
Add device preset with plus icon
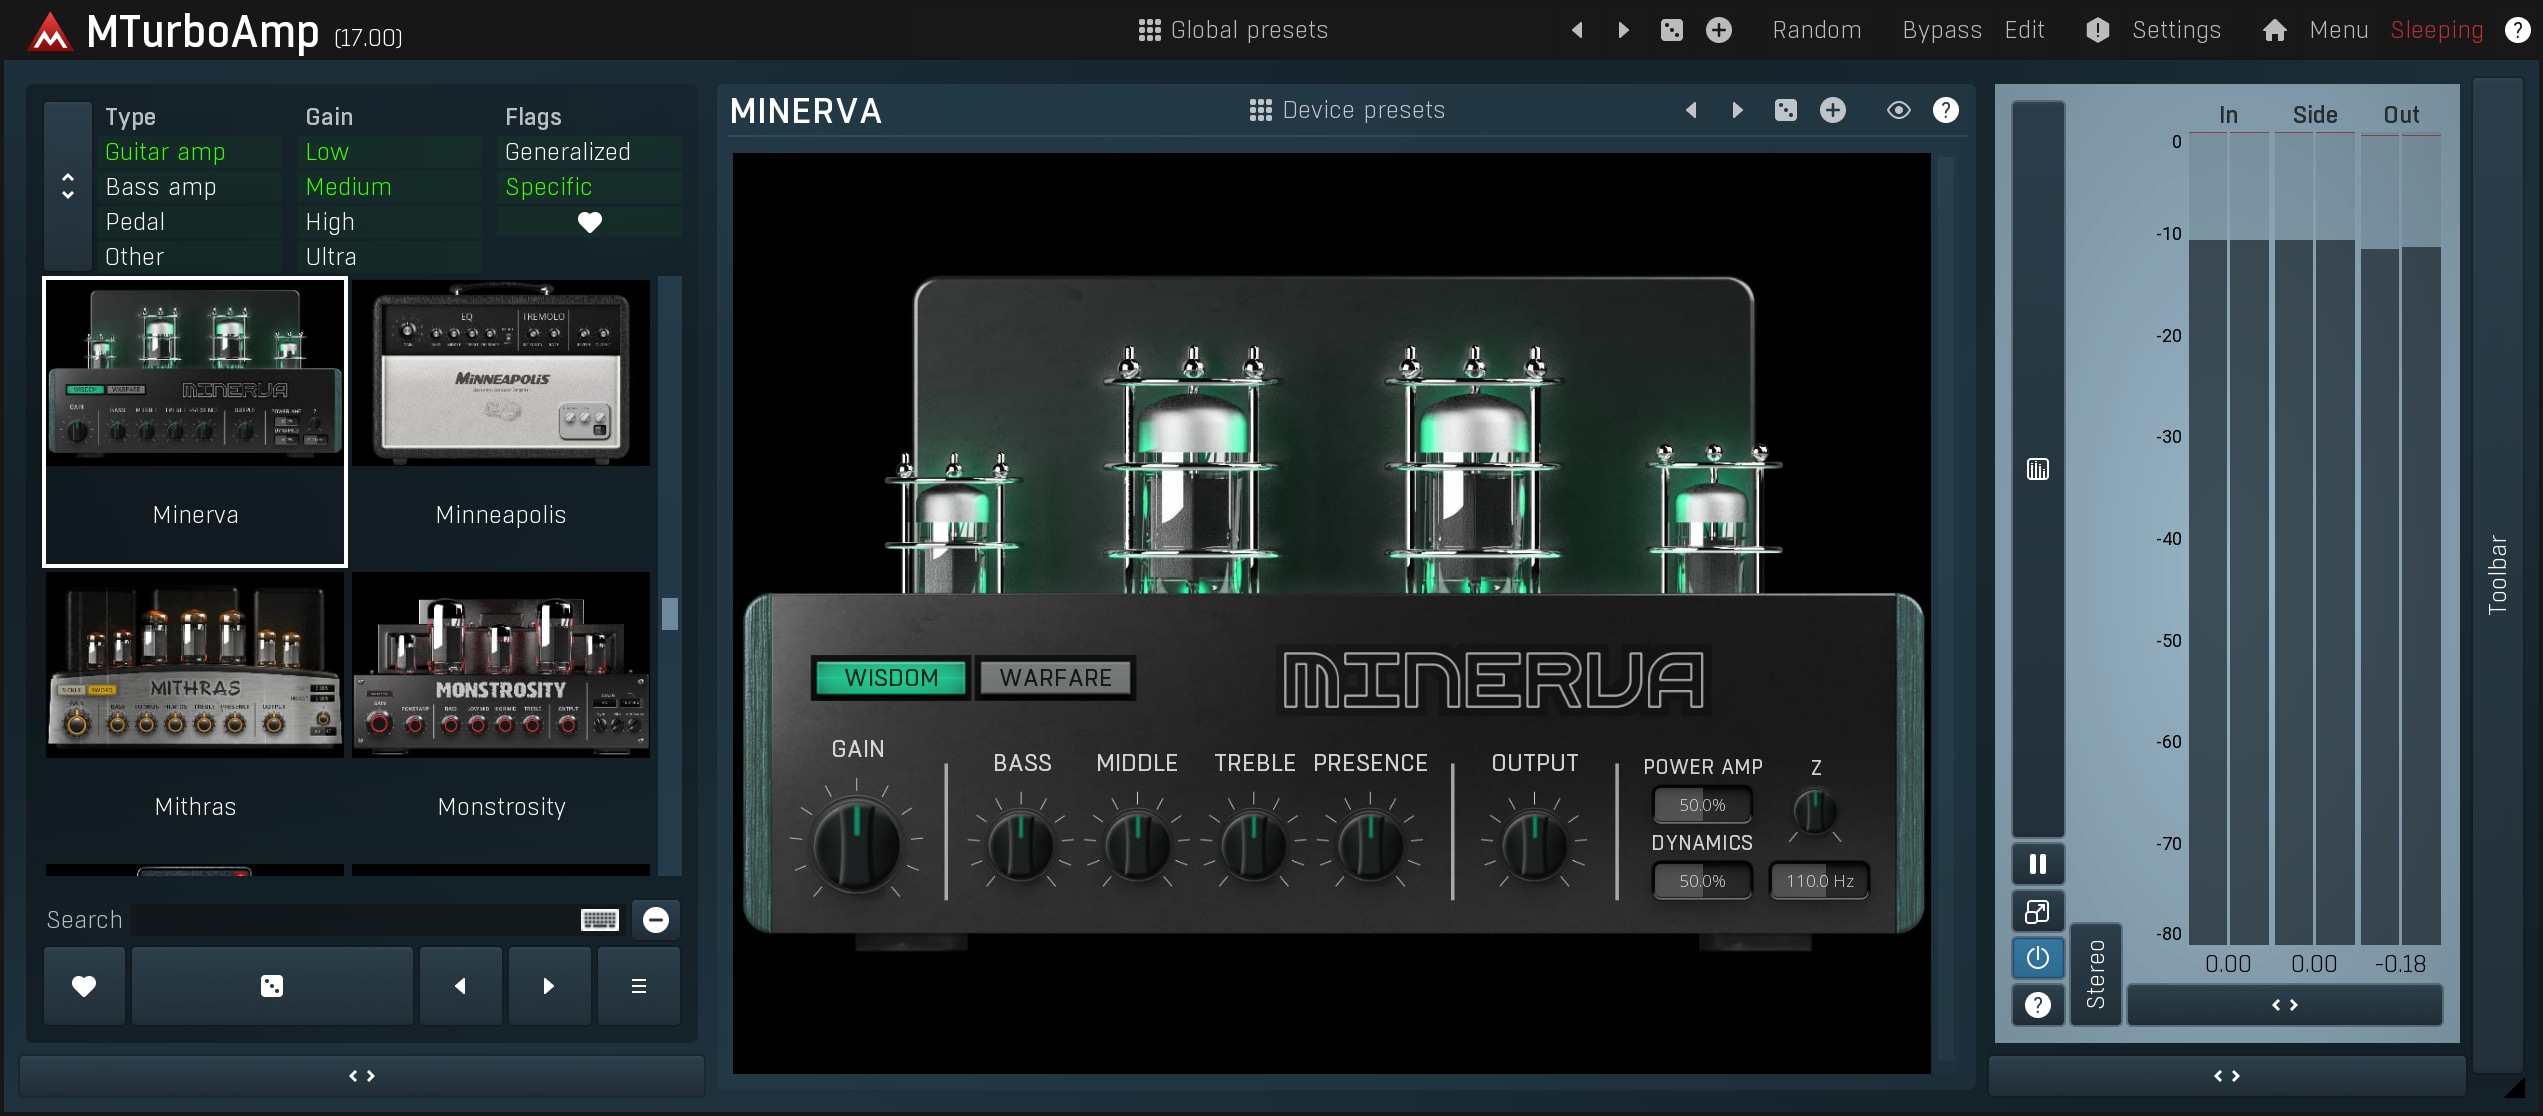(1832, 110)
